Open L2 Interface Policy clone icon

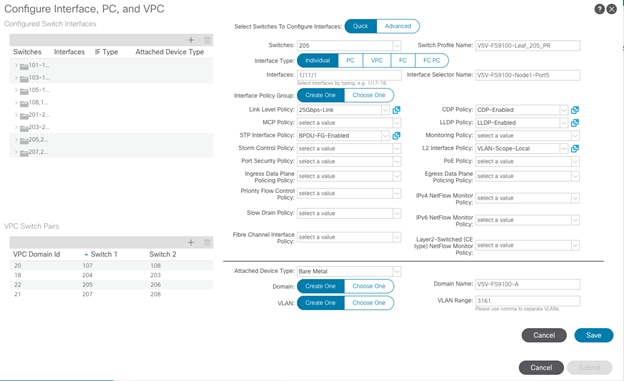pos(575,148)
